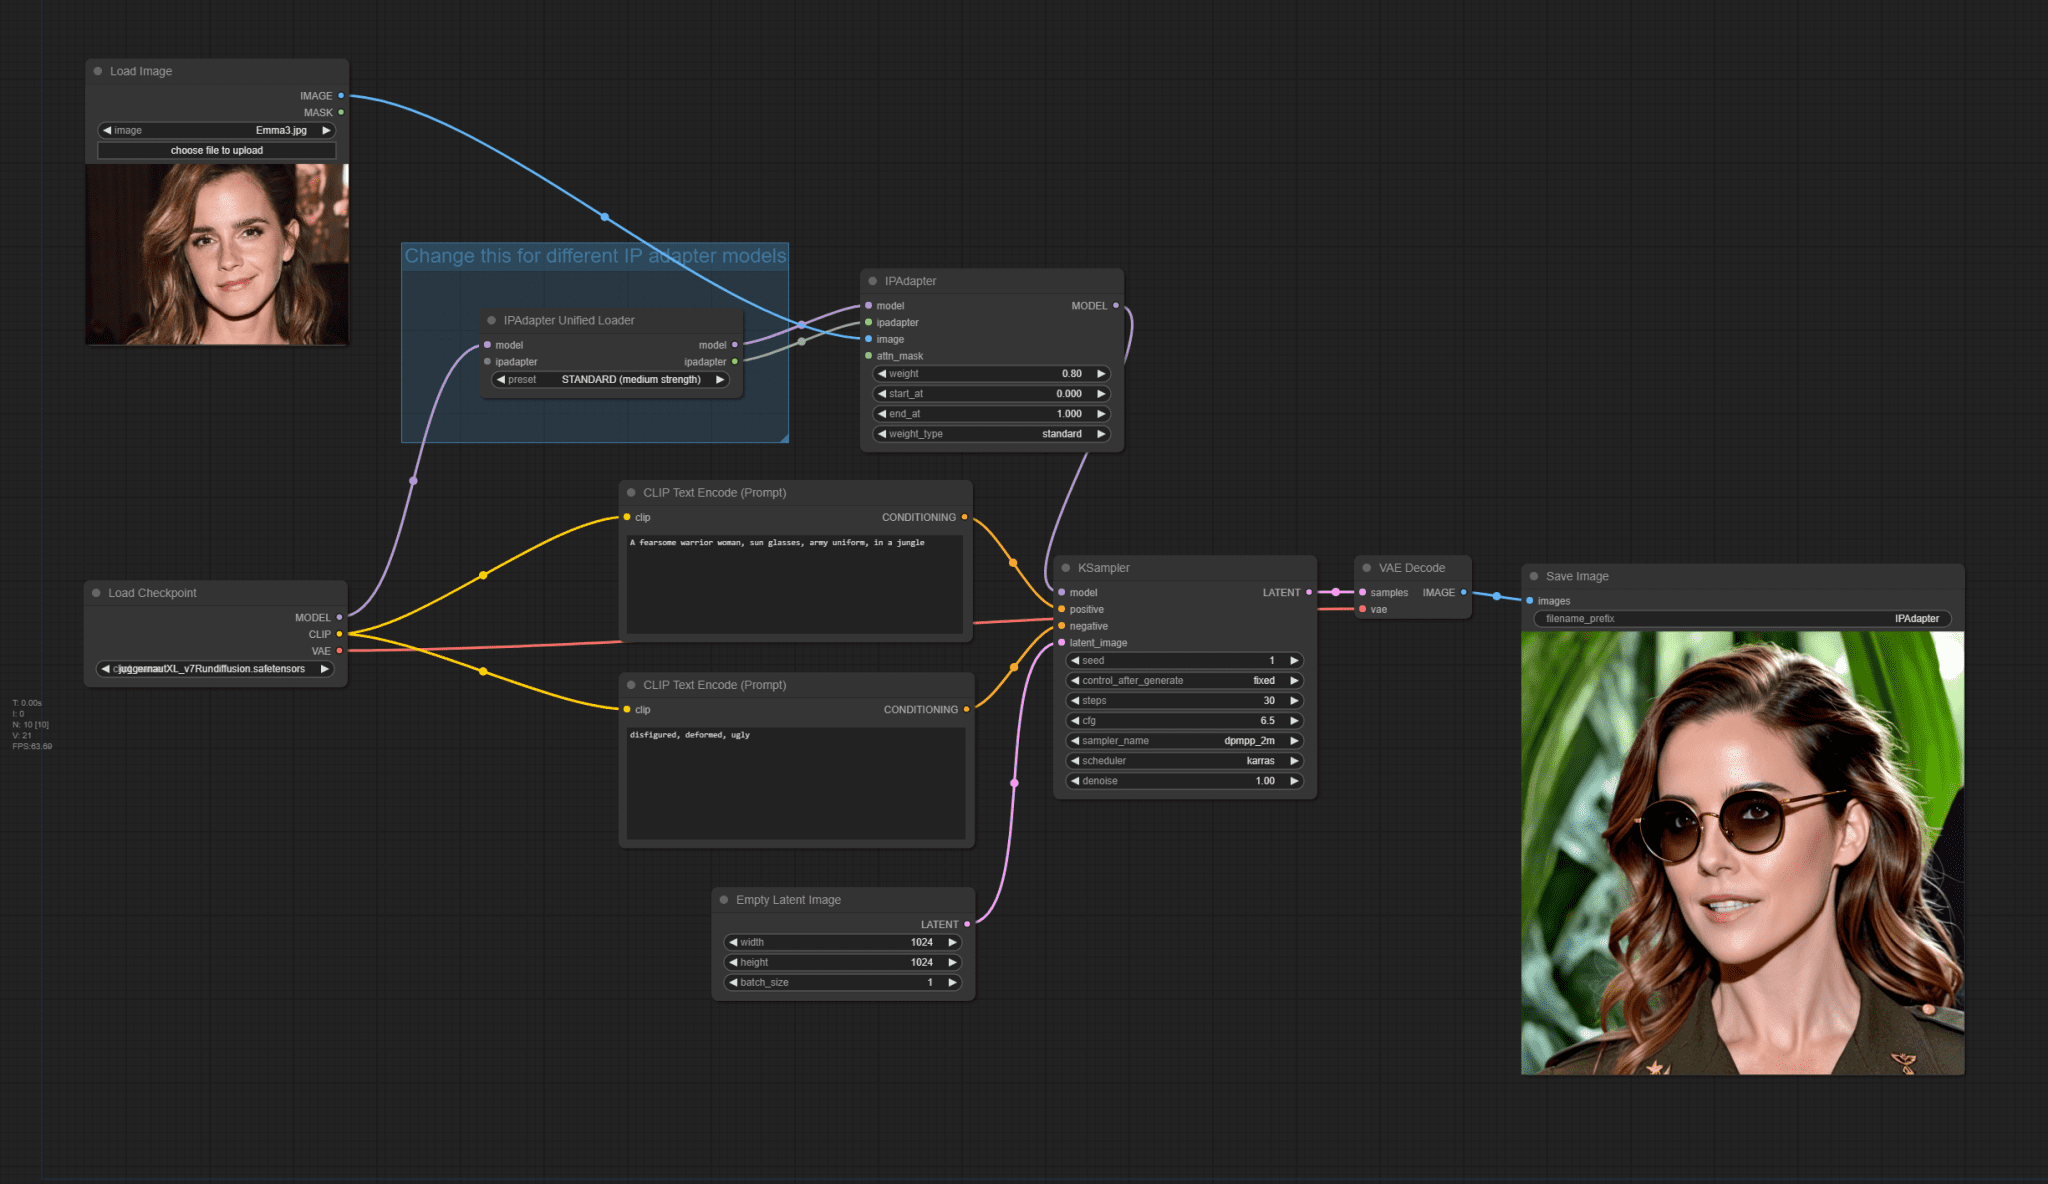Open the scheduler dropdown set to karras
Screen dimensions: 2048x1184
pyautogui.click(x=1184, y=761)
